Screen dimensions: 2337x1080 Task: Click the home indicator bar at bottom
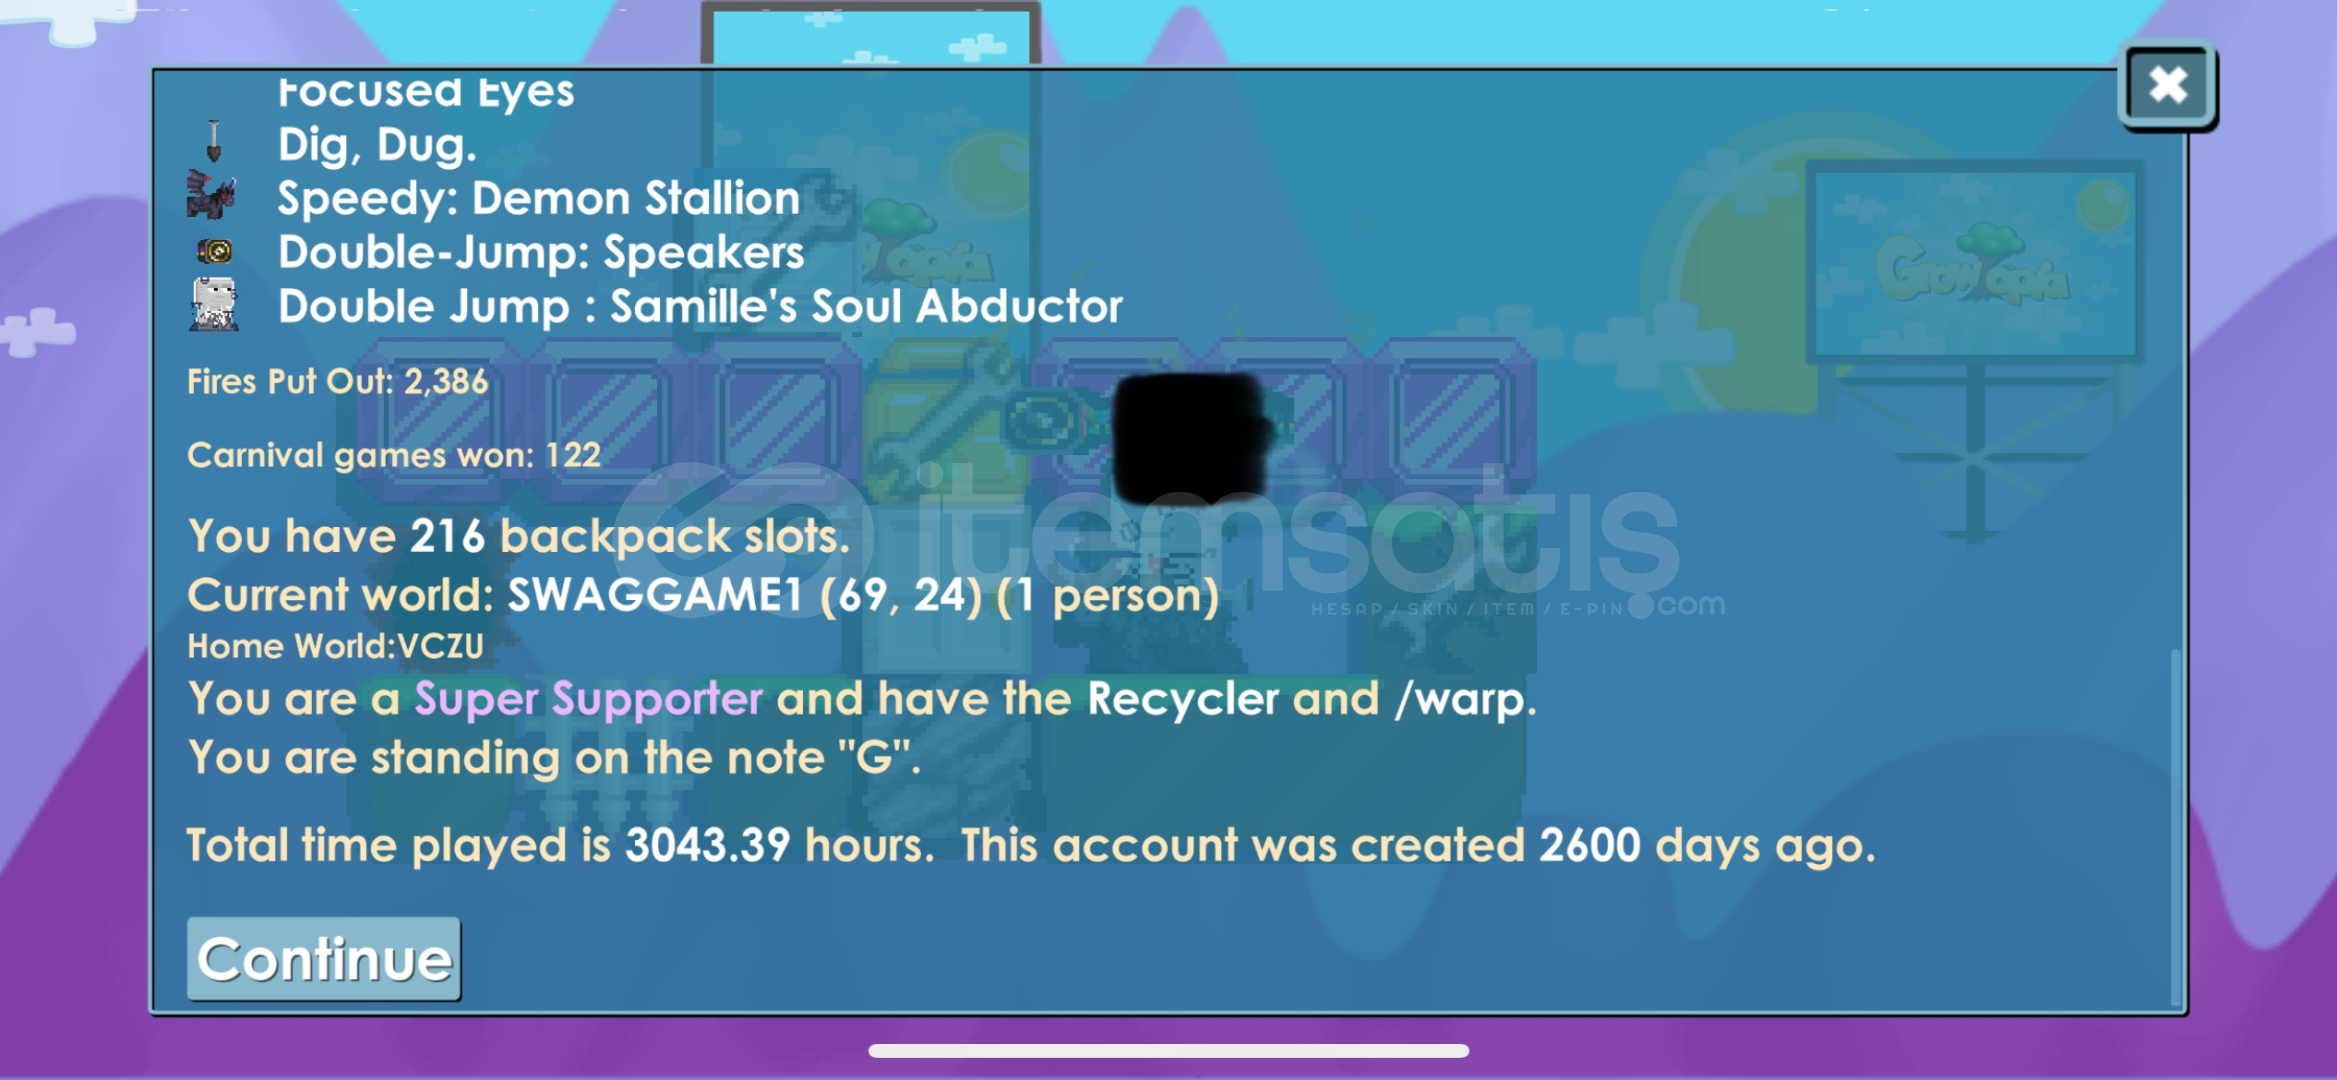(1168, 1050)
